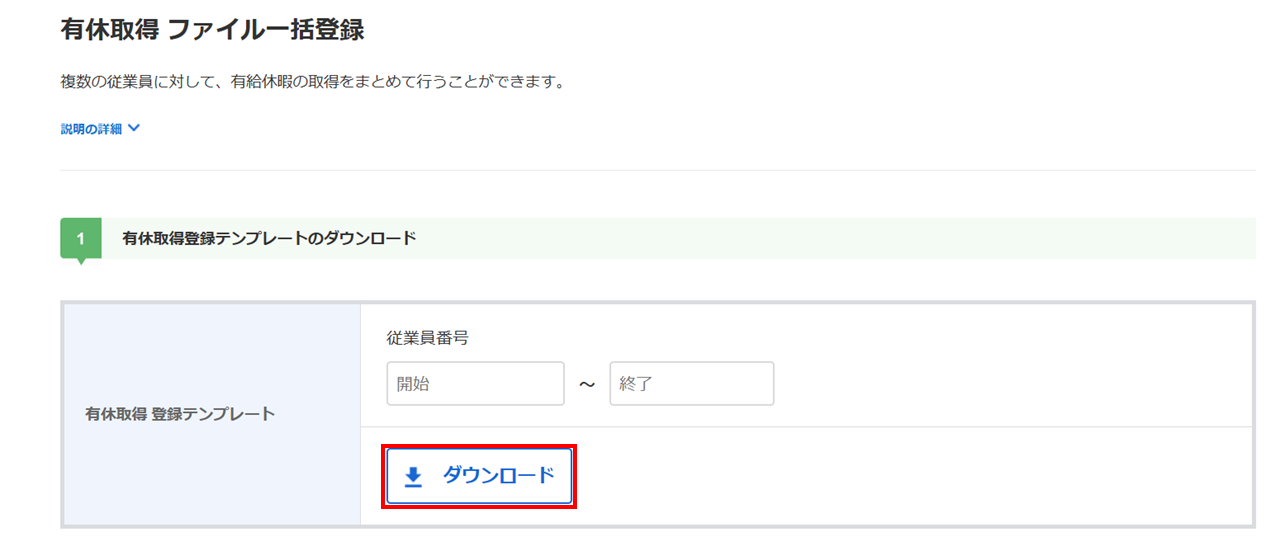The height and width of the screenshot is (546, 1280).
Task: Click empty space right of ダウンロード button
Action: 900,476
